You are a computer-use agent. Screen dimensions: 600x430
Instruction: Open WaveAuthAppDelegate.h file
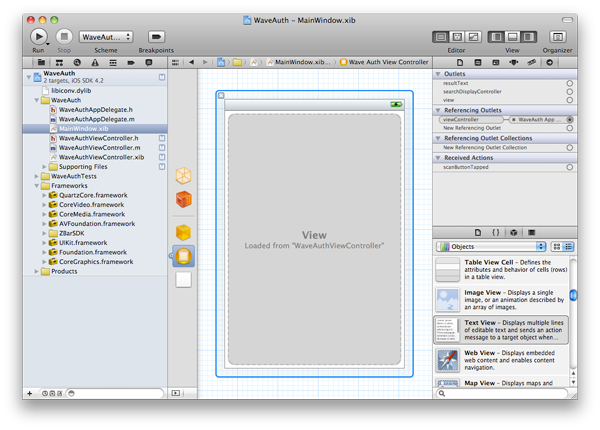tap(96, 110)
